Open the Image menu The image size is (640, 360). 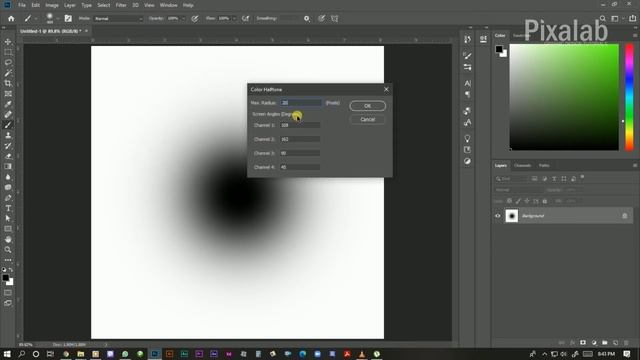tap(52, 5)
